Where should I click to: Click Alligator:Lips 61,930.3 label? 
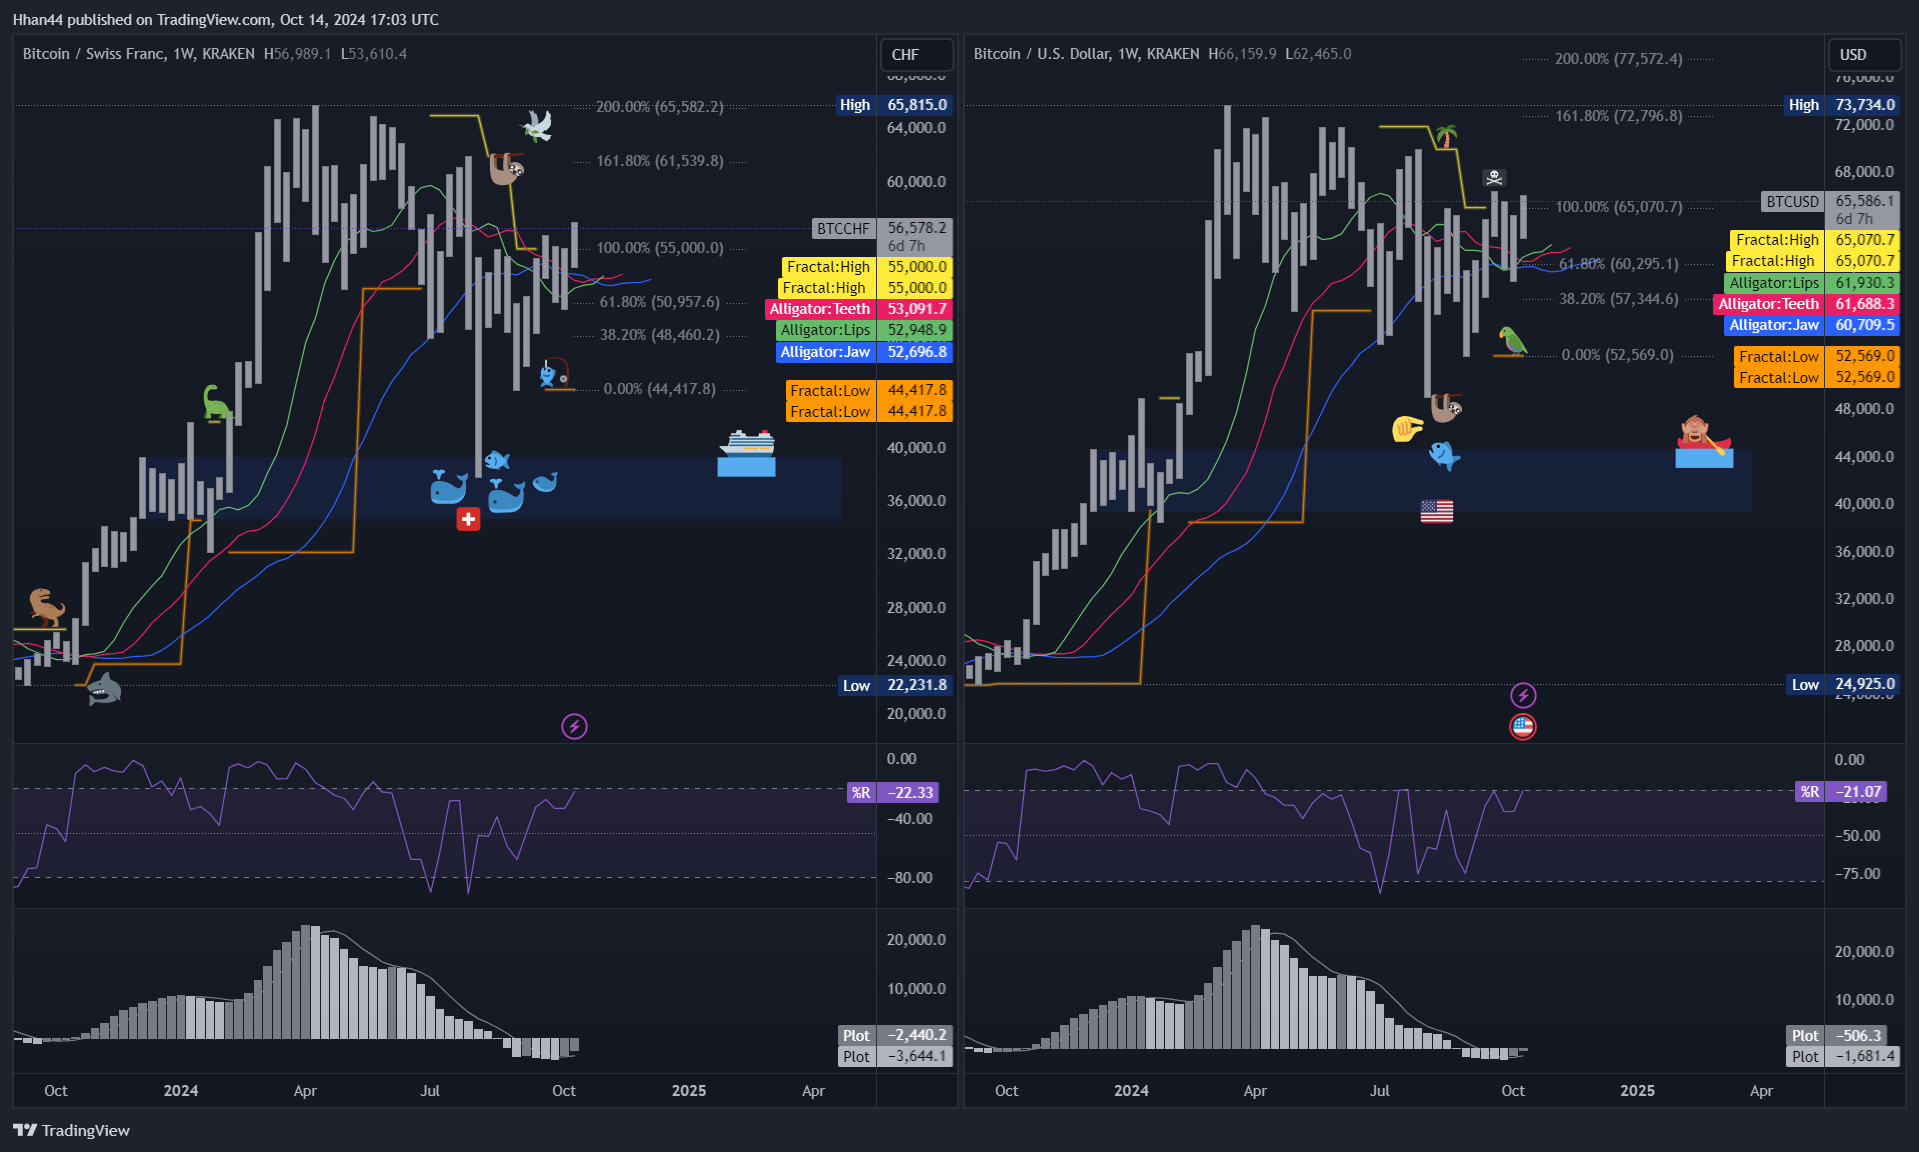pyautogui.click(x=1813, y=283)
